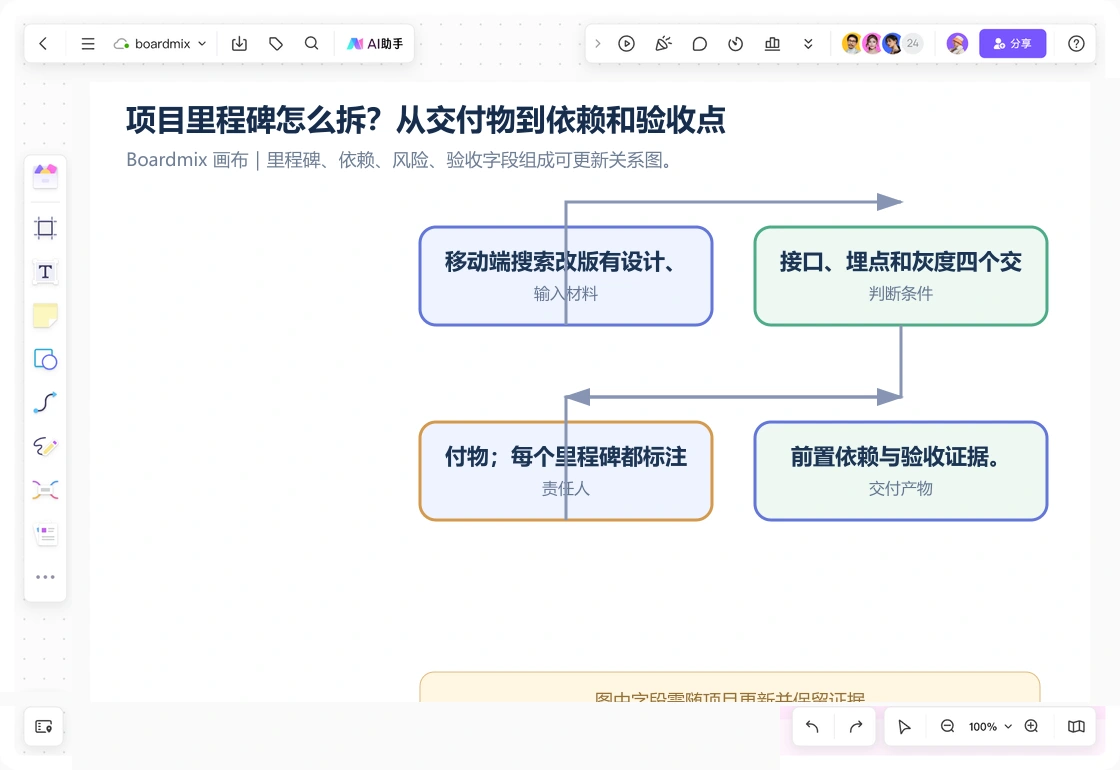Show the 24 collaborators badge

point(913,44)
